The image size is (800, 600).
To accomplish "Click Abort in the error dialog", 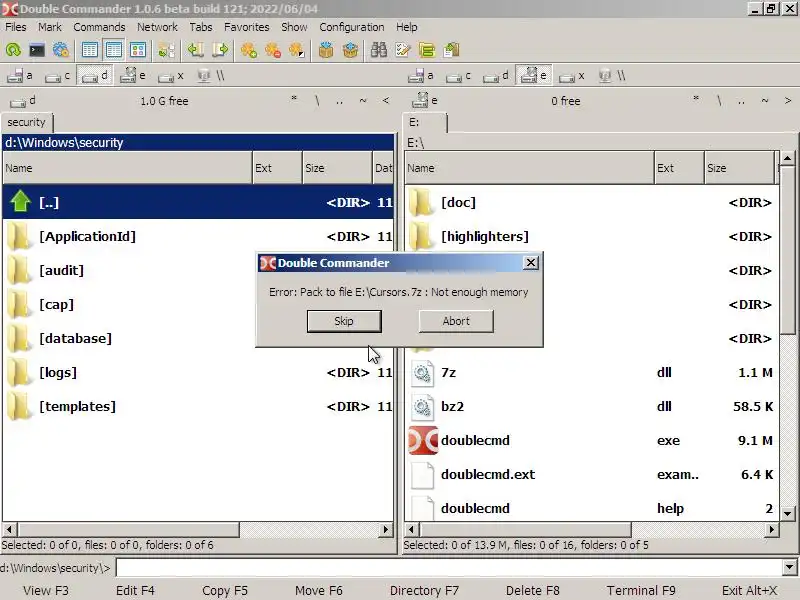I will [456, 321].
